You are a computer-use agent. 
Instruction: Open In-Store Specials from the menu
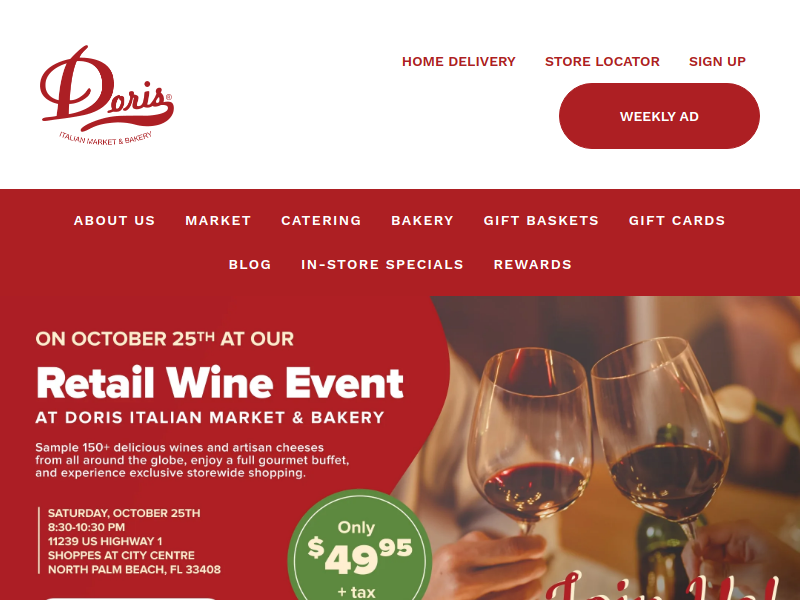382,264
